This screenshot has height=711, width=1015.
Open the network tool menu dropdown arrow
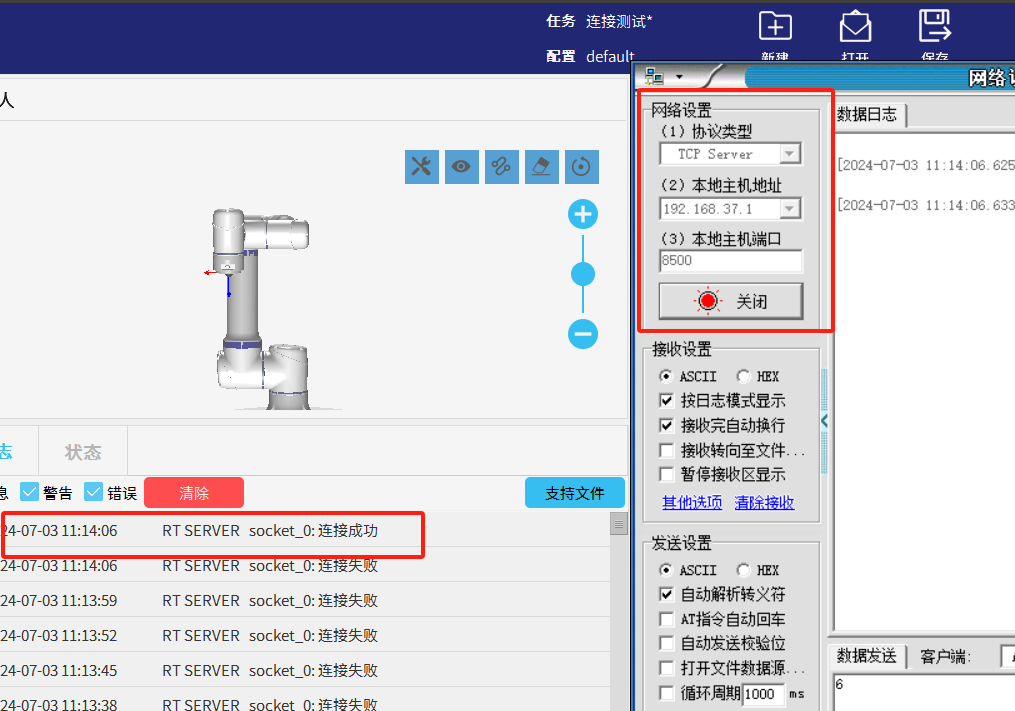tap(678, 77)
